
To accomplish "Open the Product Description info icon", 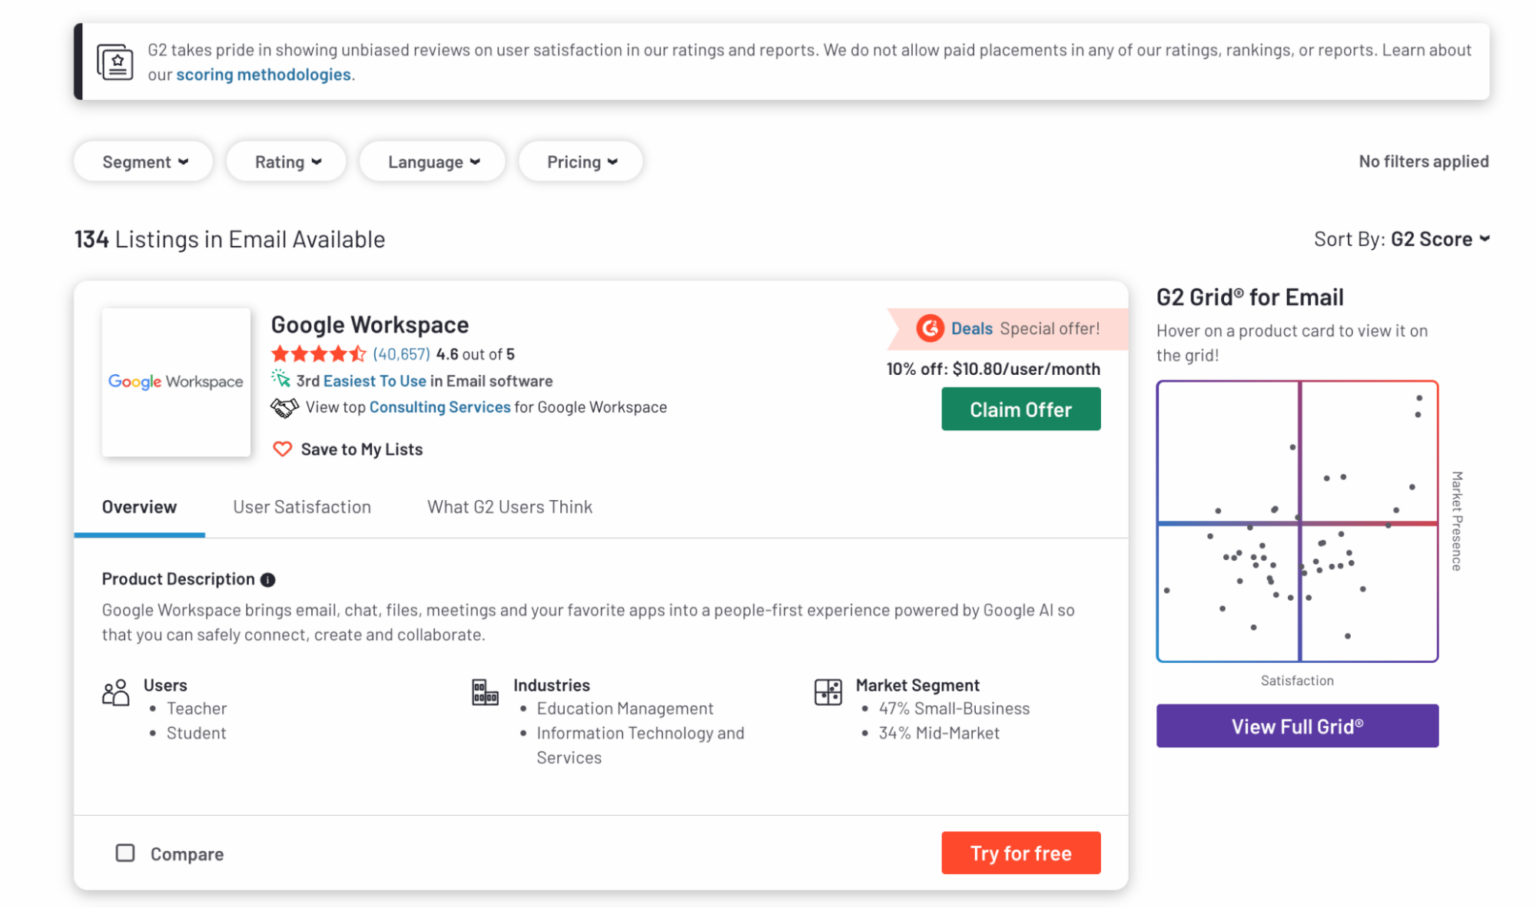I will [268, 579].
